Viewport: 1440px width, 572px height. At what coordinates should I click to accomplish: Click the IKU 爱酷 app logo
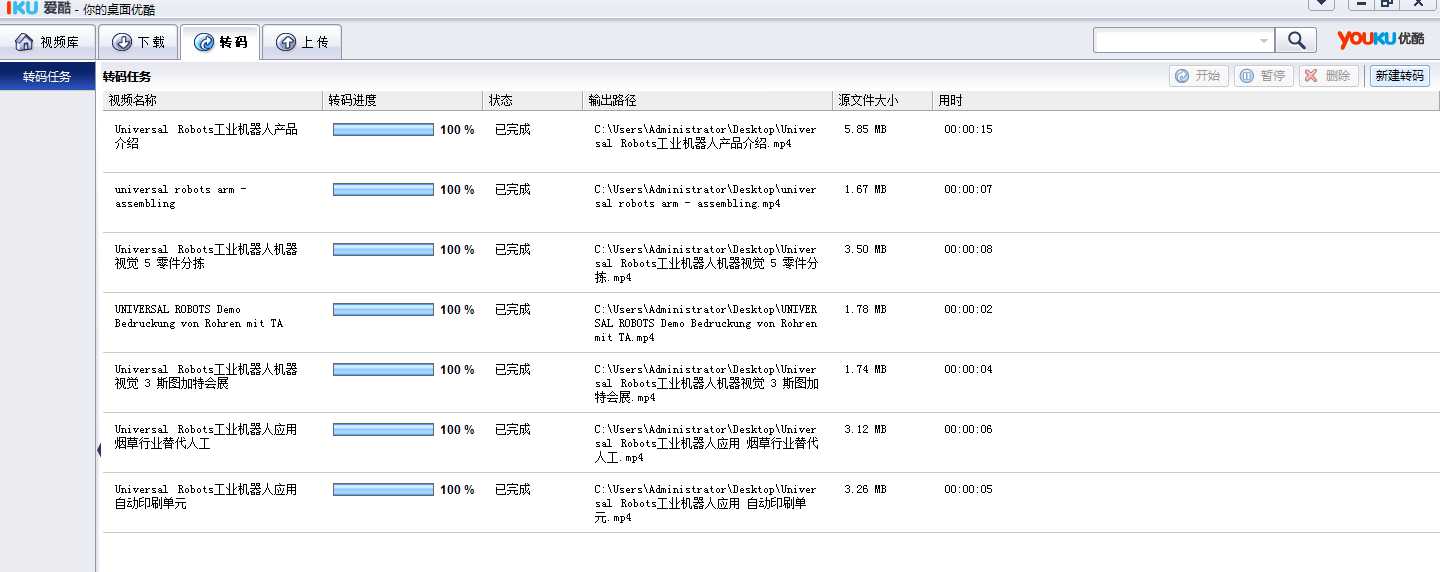pos(38,8)
